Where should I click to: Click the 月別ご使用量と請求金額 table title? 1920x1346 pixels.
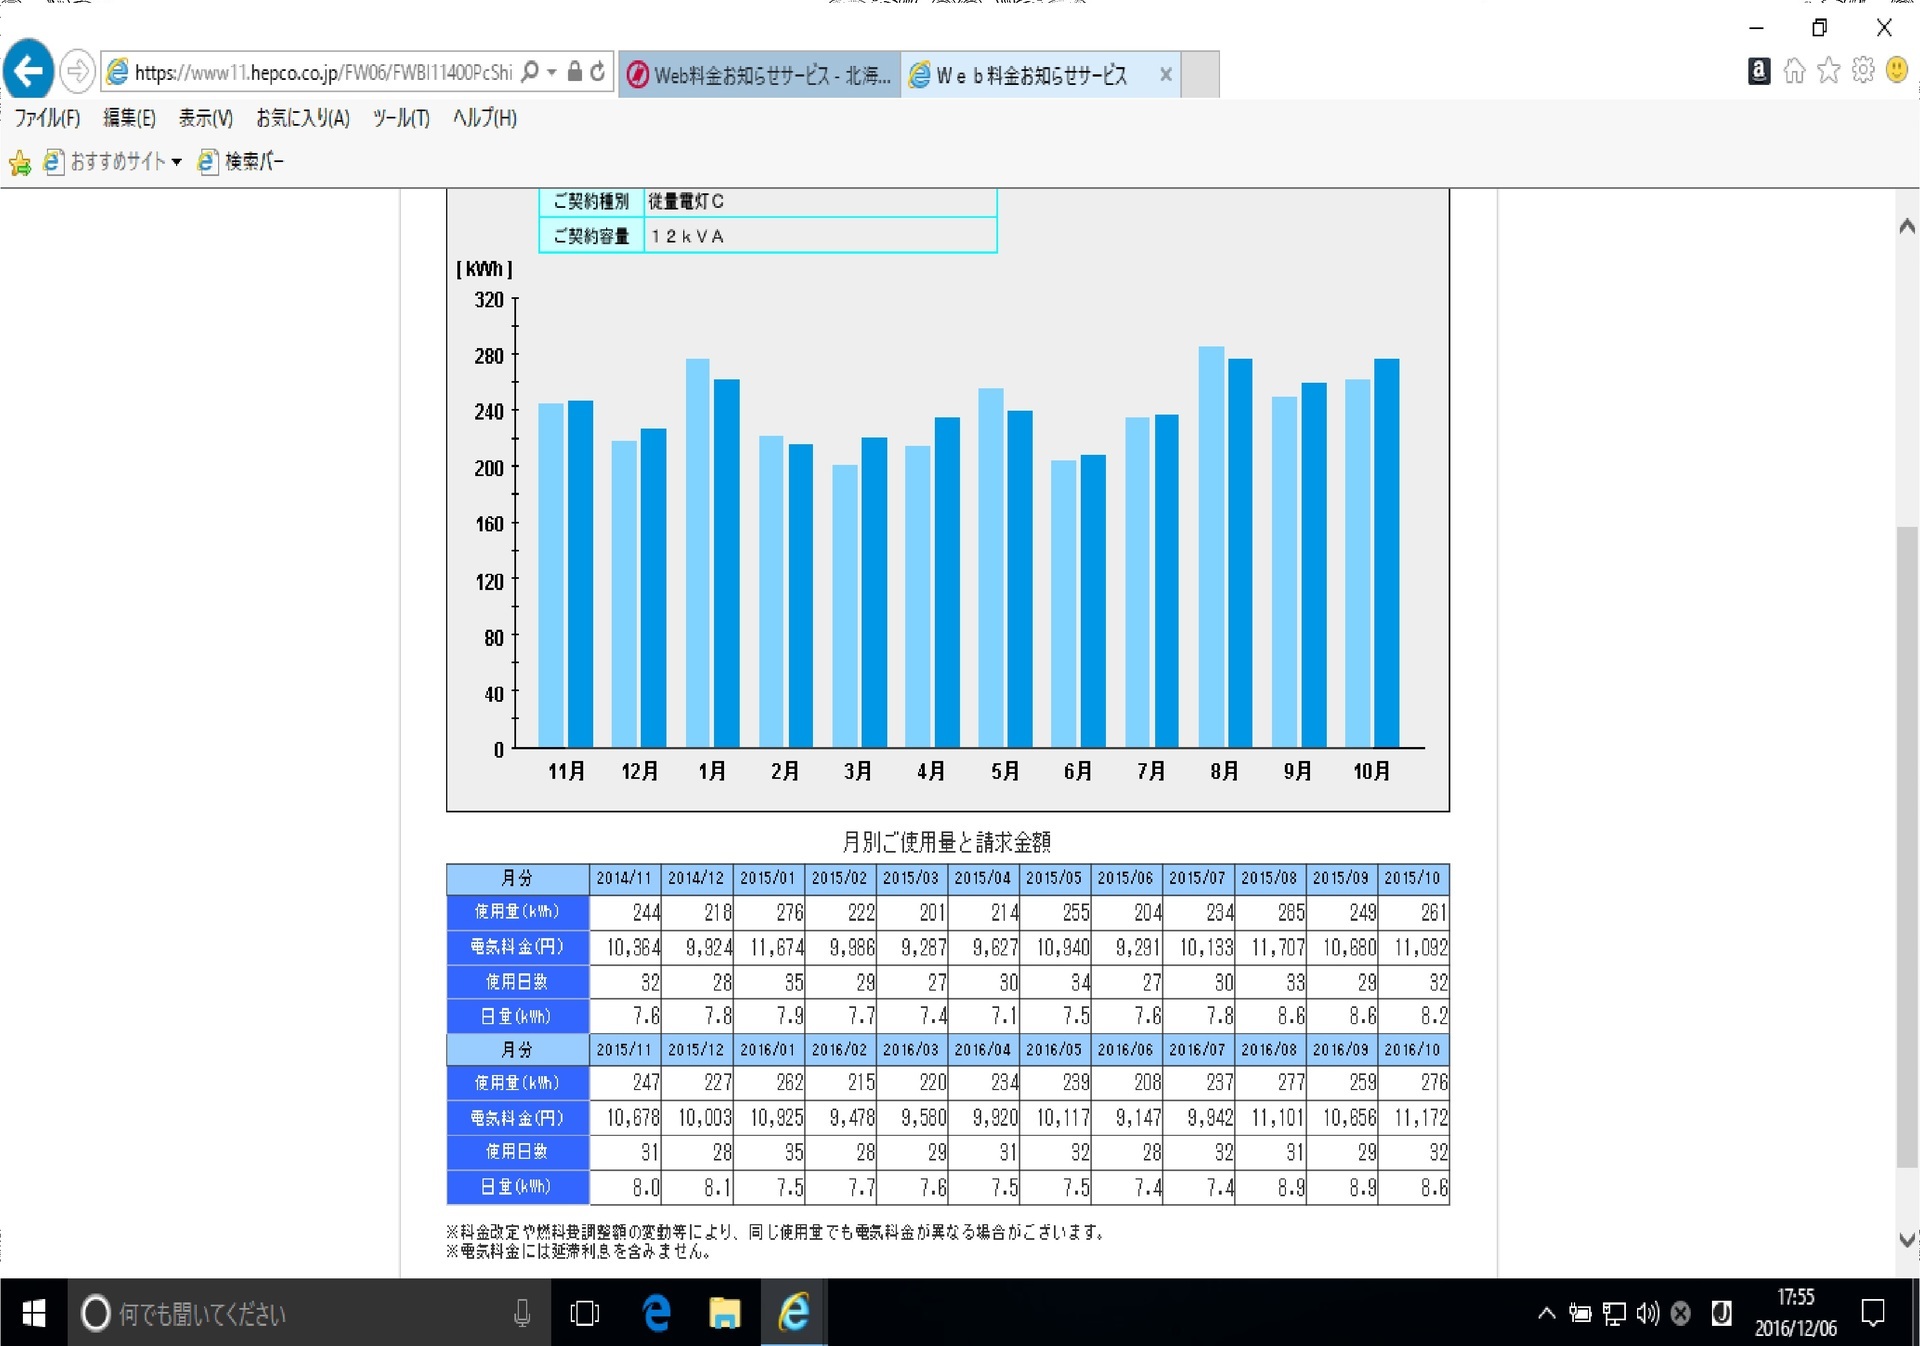(946, 841)
